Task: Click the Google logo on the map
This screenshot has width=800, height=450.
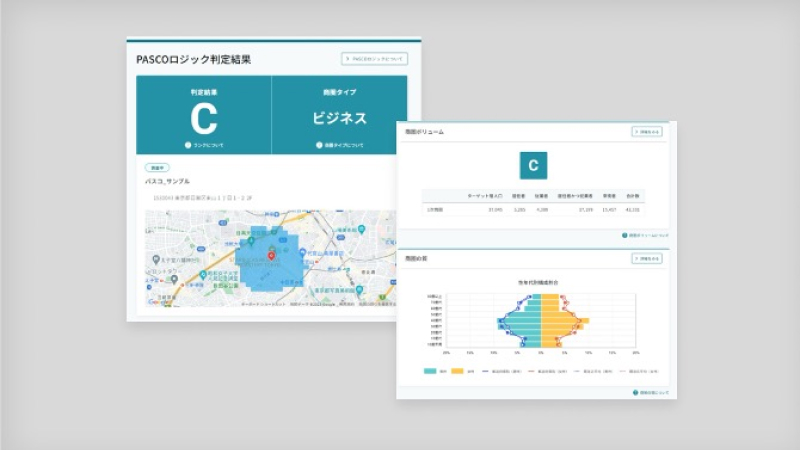Action: point(158,302)
